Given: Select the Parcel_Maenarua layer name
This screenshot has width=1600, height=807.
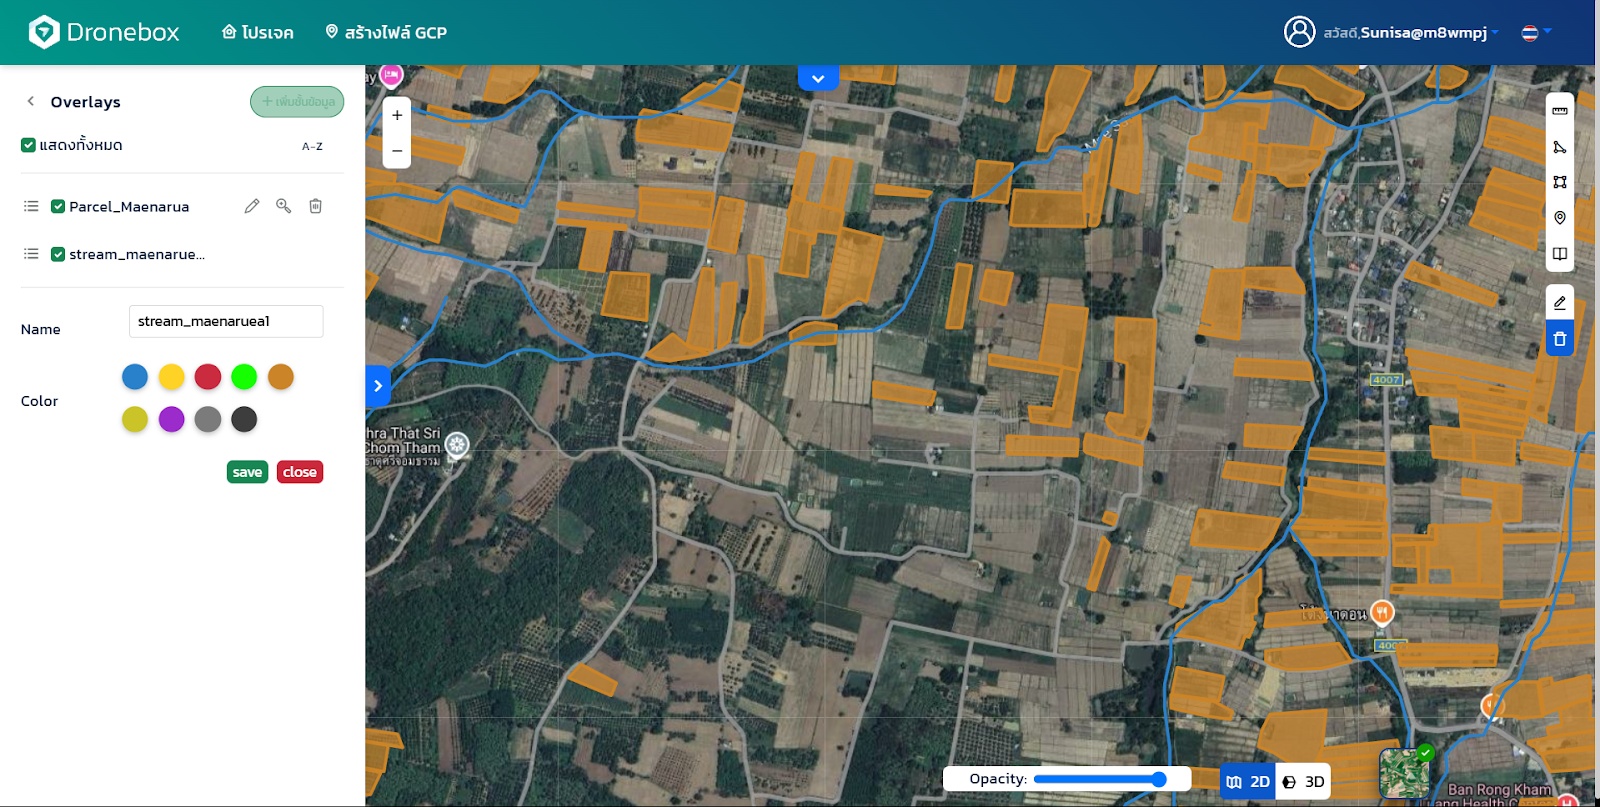Looking at the screenshot, I should pyautogui.click(x=129, y=206).
